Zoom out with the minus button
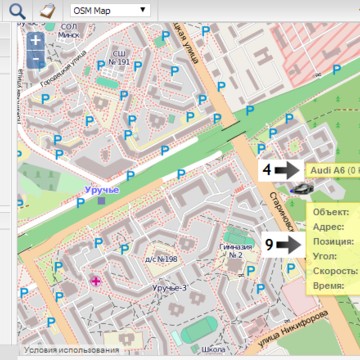This screenshot has width=360, height=360. coord(35,60)
